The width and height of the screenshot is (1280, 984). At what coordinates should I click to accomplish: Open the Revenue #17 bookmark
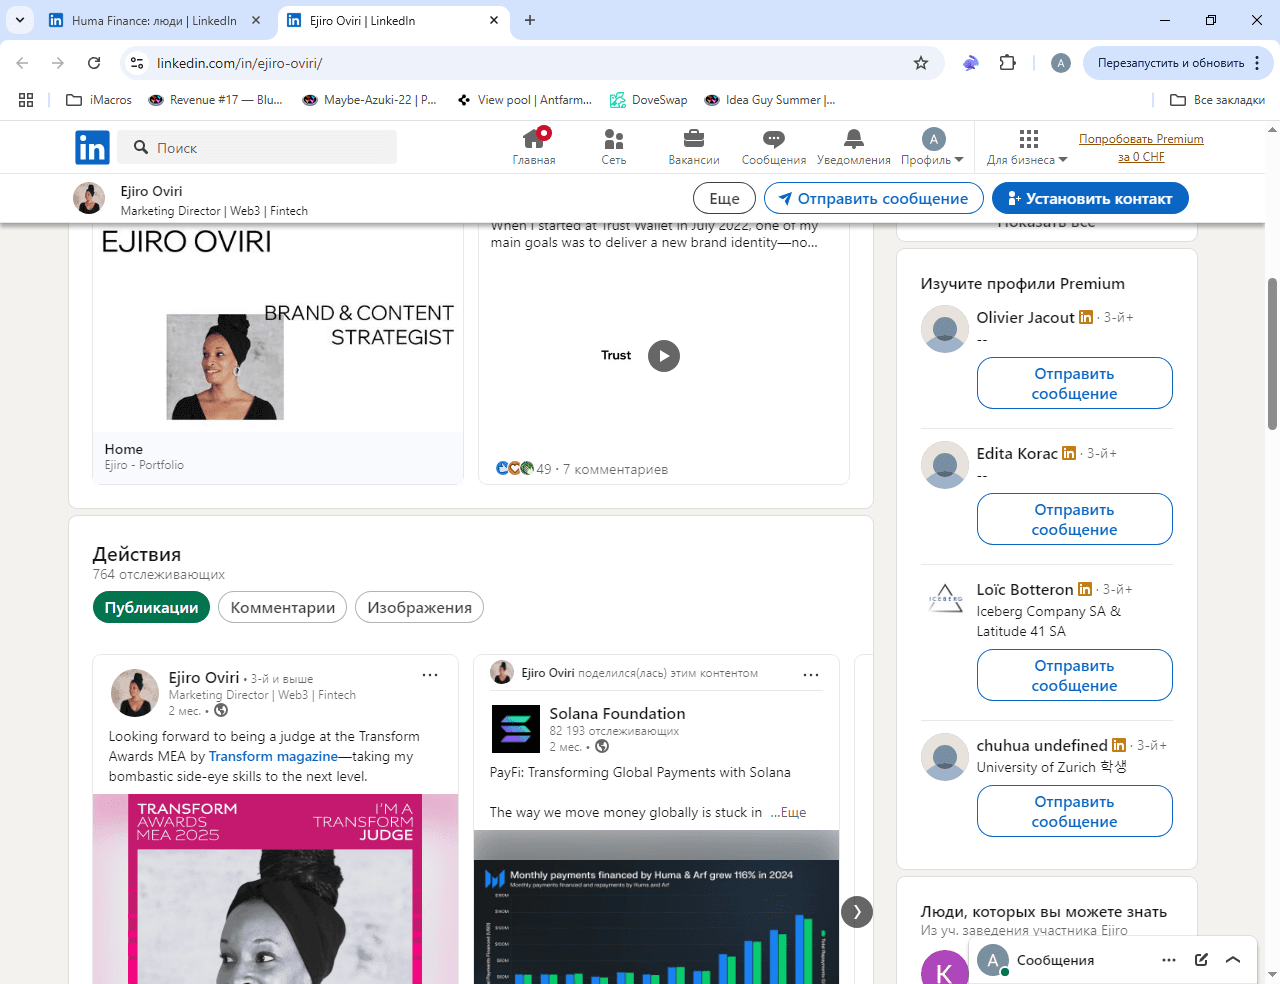[x=215, y=100]
